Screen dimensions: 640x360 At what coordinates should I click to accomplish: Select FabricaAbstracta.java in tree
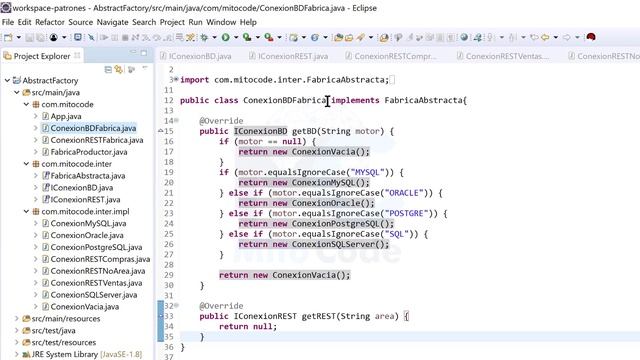tap(88, 176)
